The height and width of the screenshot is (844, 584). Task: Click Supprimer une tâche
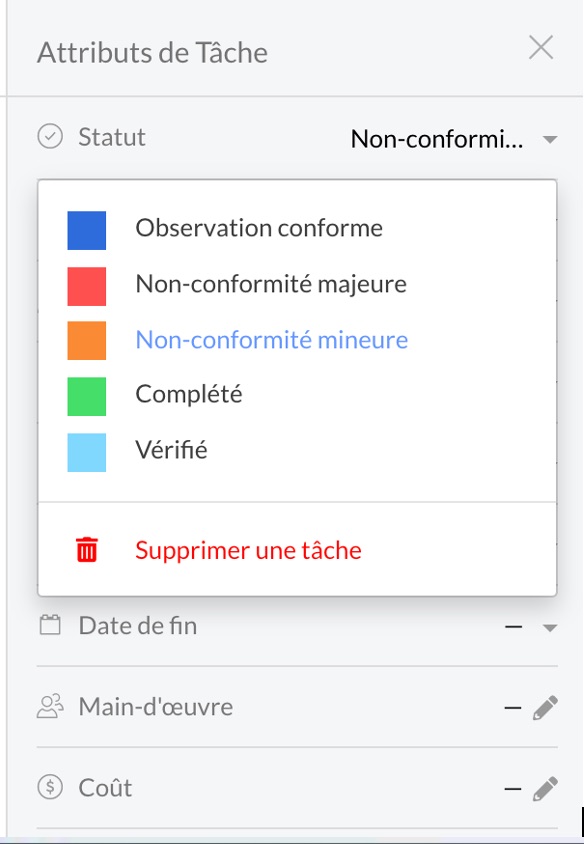248,550
